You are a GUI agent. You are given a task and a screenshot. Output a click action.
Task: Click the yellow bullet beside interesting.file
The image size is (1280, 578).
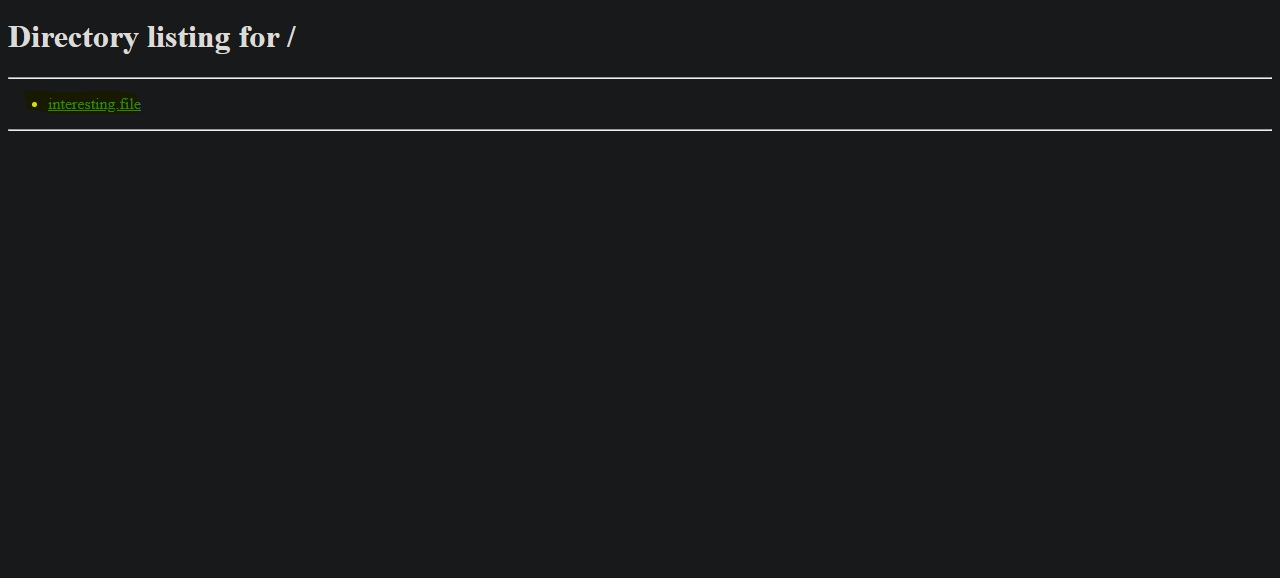click(35, 104)
